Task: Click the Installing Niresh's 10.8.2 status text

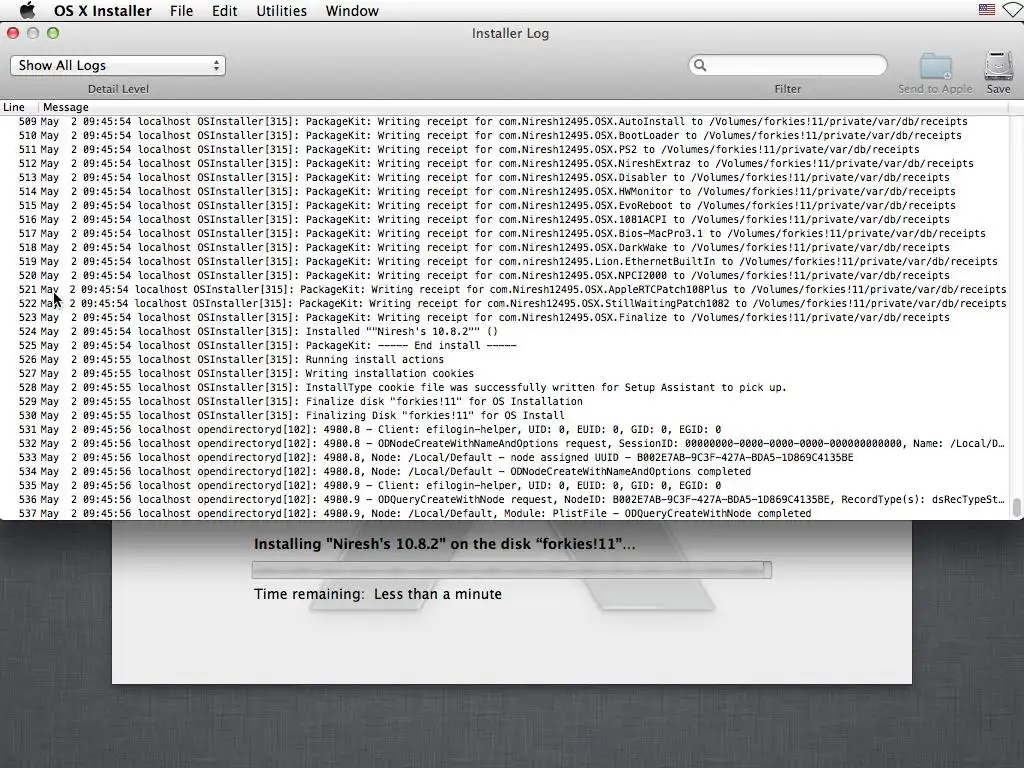Action: click(x=444, y=544)
